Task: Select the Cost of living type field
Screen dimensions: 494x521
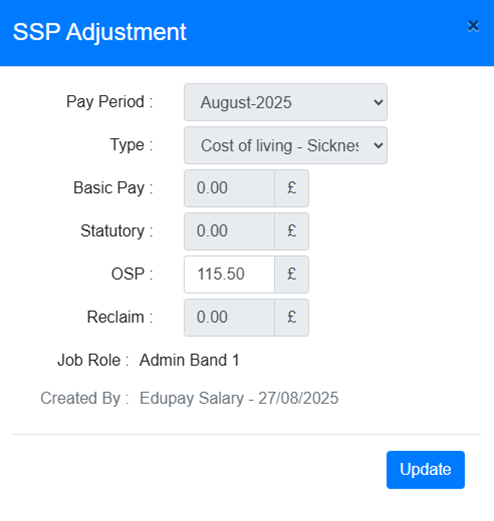Action: click(286, 145)
